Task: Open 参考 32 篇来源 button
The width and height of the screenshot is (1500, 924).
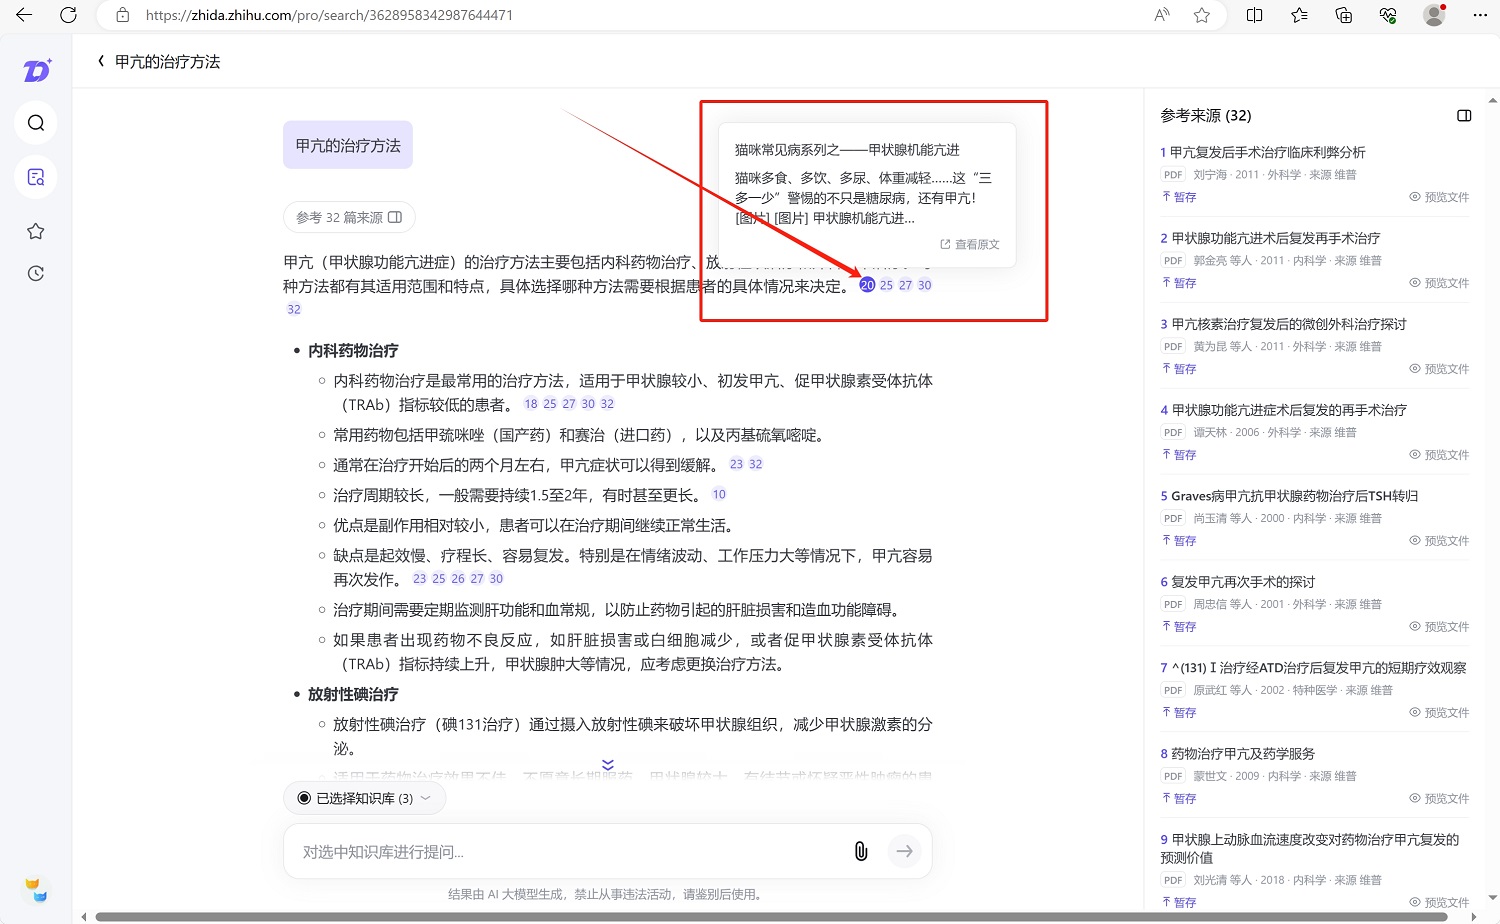Action: coord(349,217)
